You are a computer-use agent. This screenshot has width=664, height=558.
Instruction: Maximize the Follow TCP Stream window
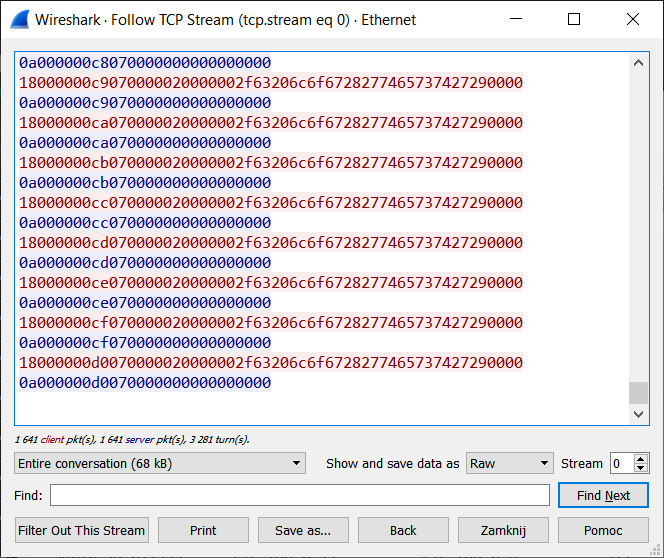[x=574, y=19]
